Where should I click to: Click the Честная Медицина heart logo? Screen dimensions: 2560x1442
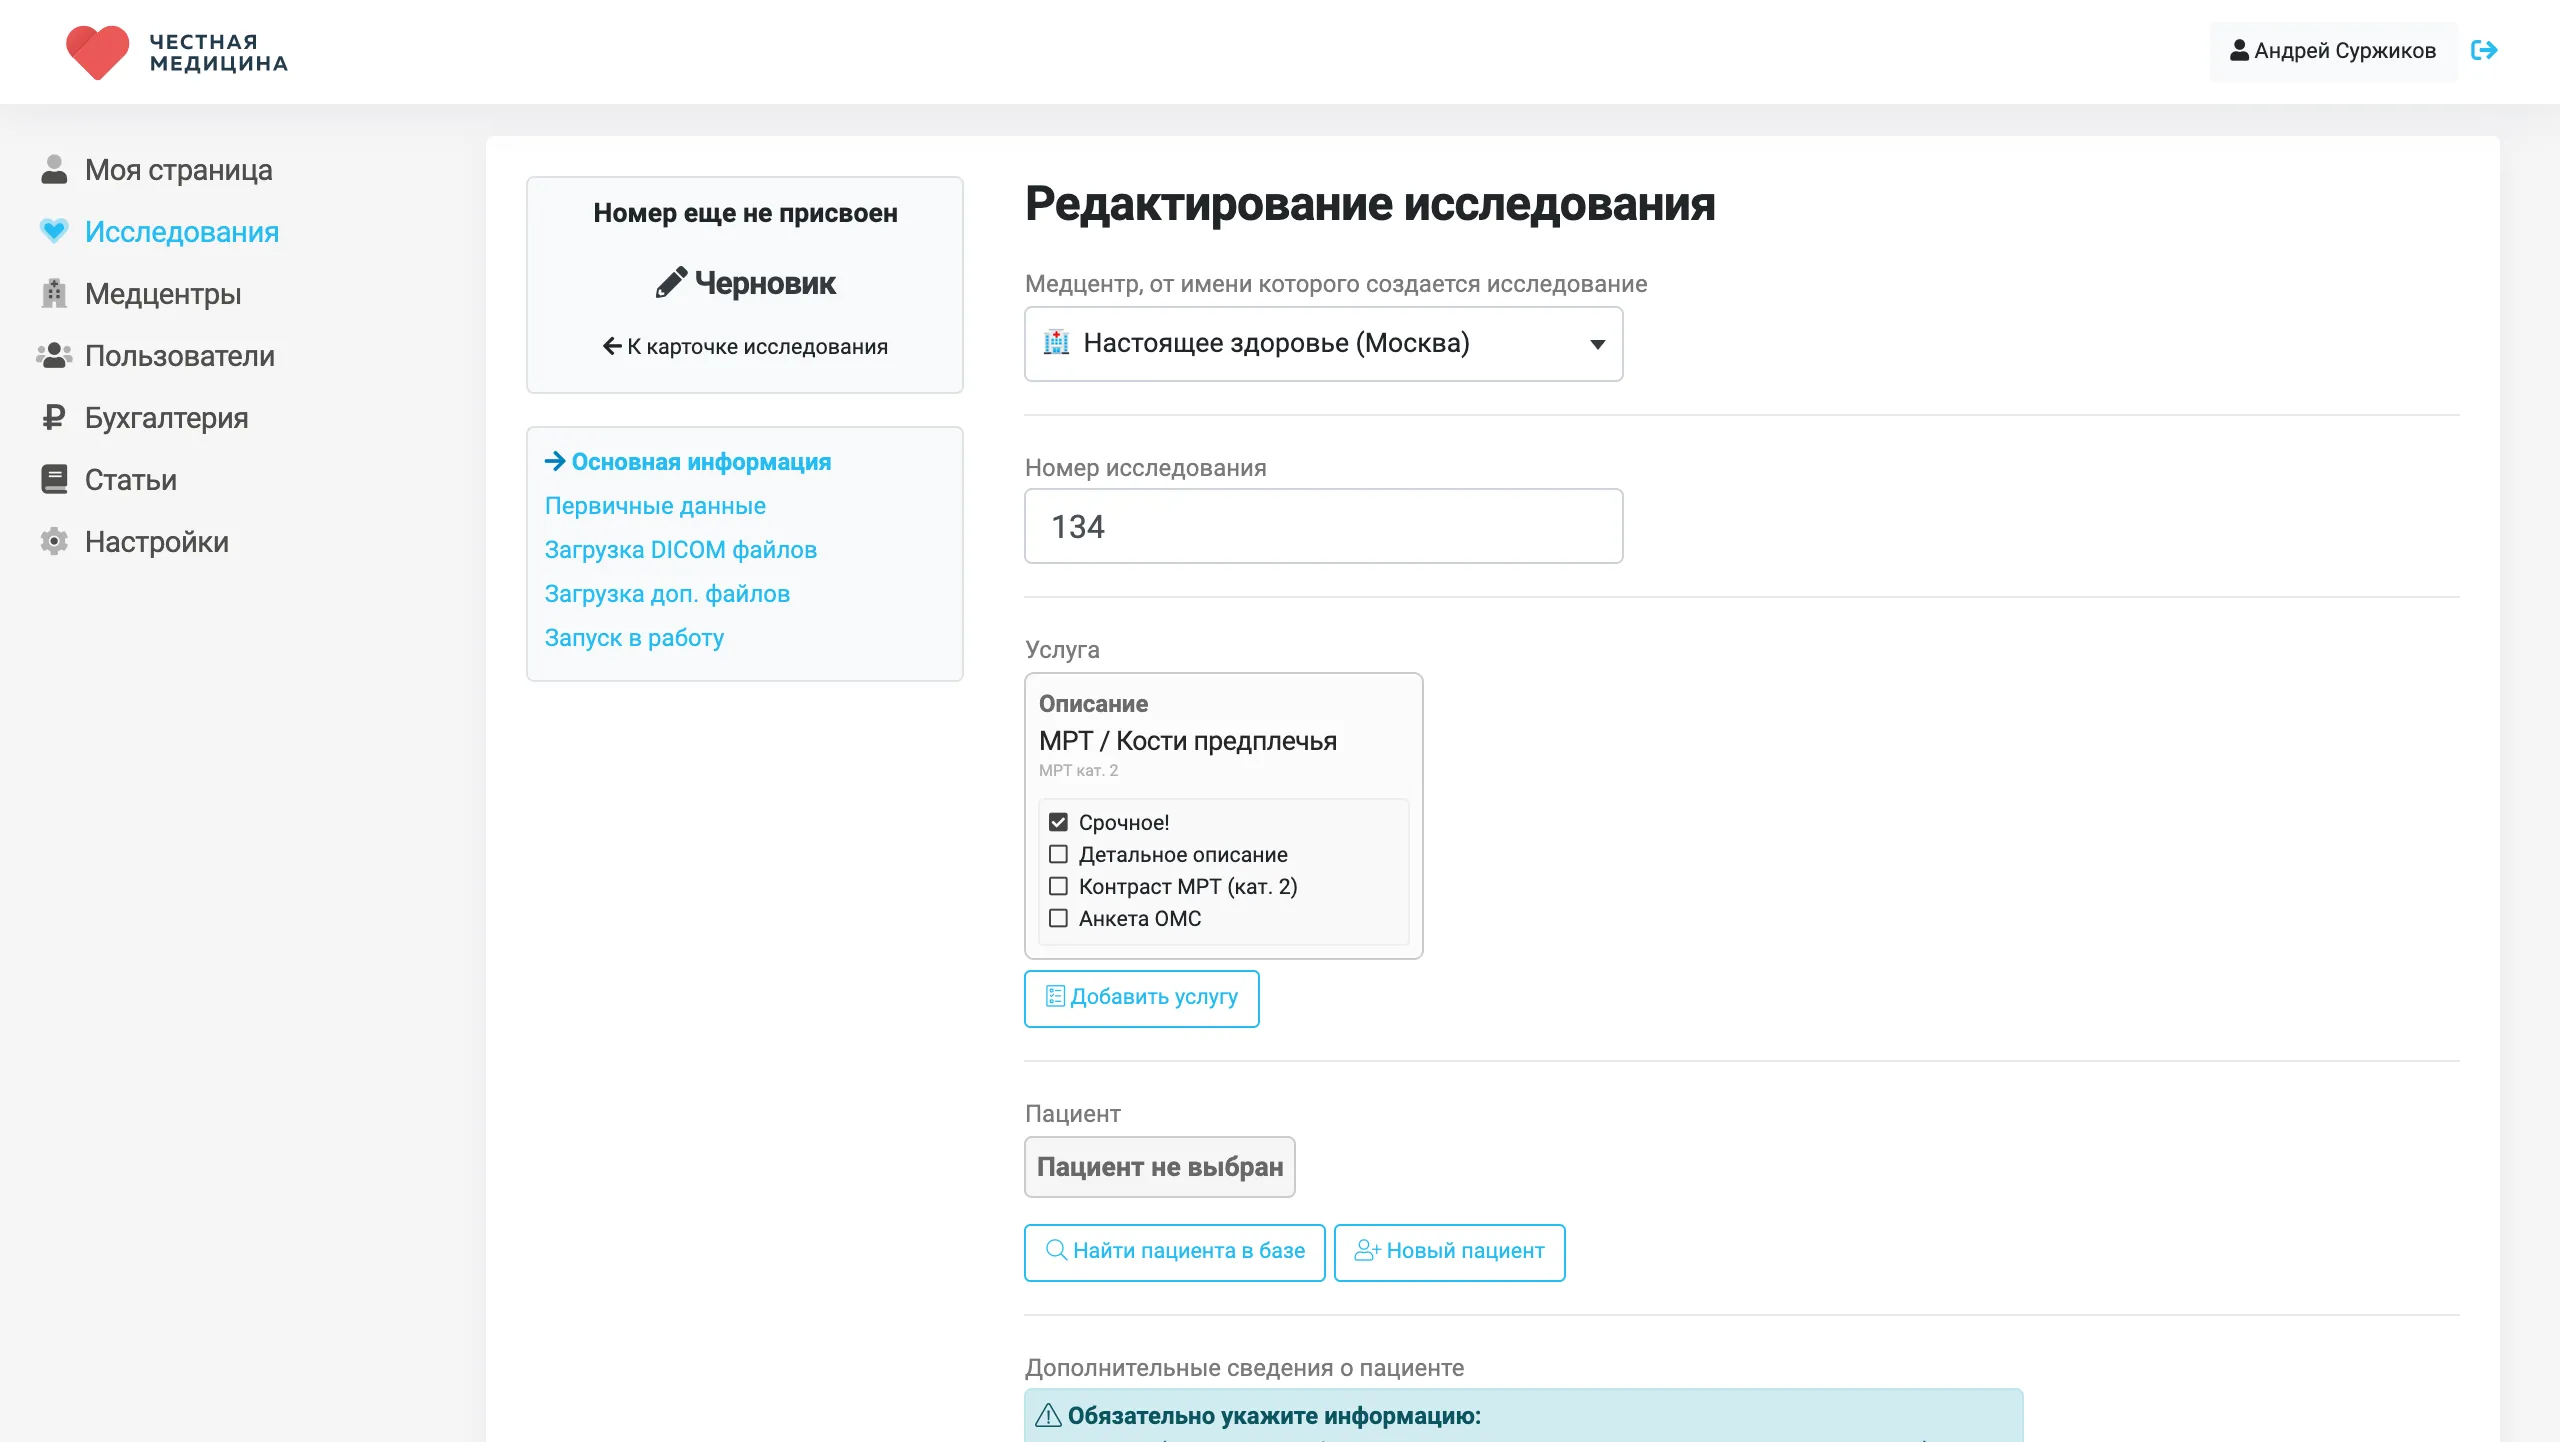click(x=98, y=52)
